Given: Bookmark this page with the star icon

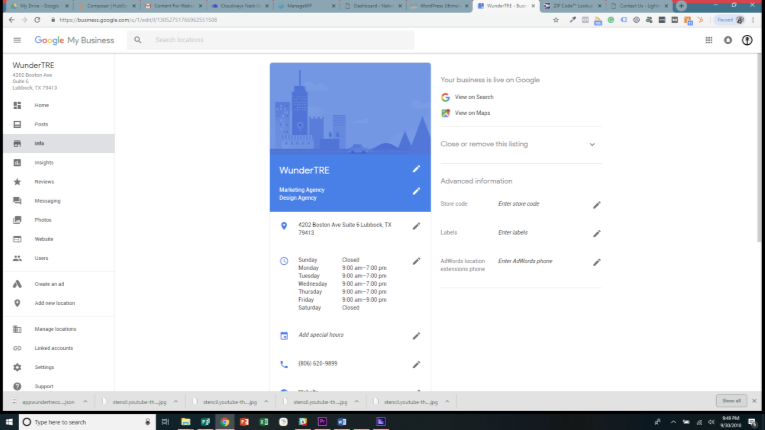Looking at the screenshot, I should point(556,20).
